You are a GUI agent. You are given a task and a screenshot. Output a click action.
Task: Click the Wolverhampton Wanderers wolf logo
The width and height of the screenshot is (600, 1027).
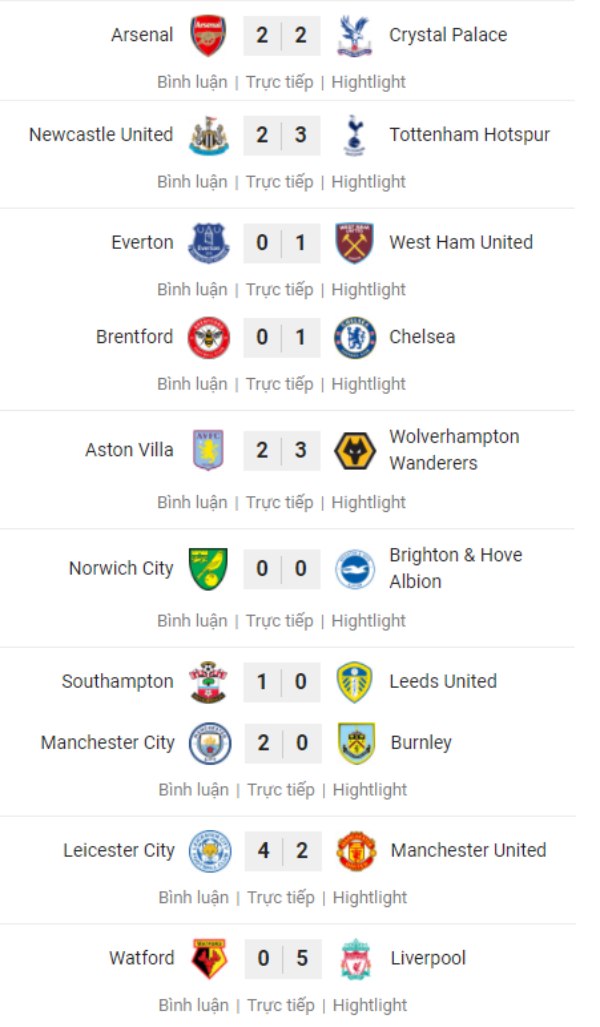tap(354, 450)
